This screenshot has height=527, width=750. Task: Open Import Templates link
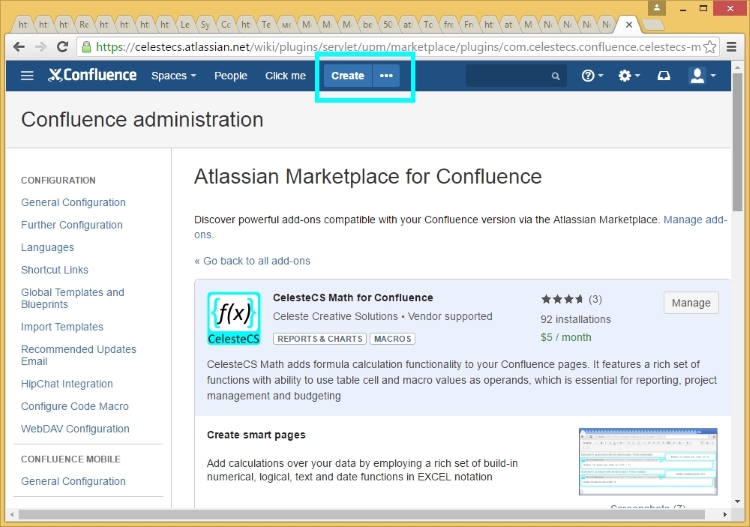(62, 327)
